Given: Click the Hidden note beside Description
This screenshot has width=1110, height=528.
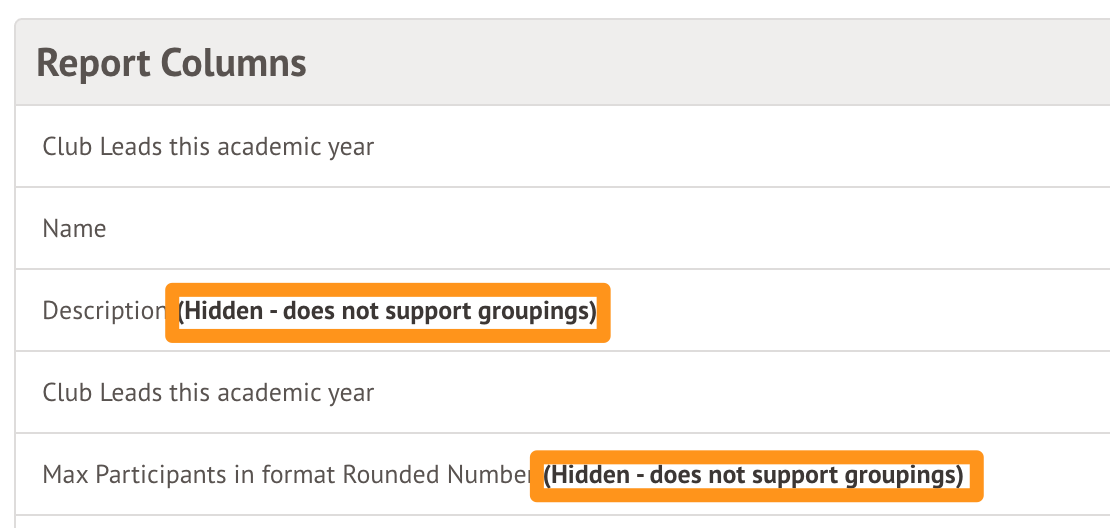Looking at the screenshot, I should [x=387, y=311].
